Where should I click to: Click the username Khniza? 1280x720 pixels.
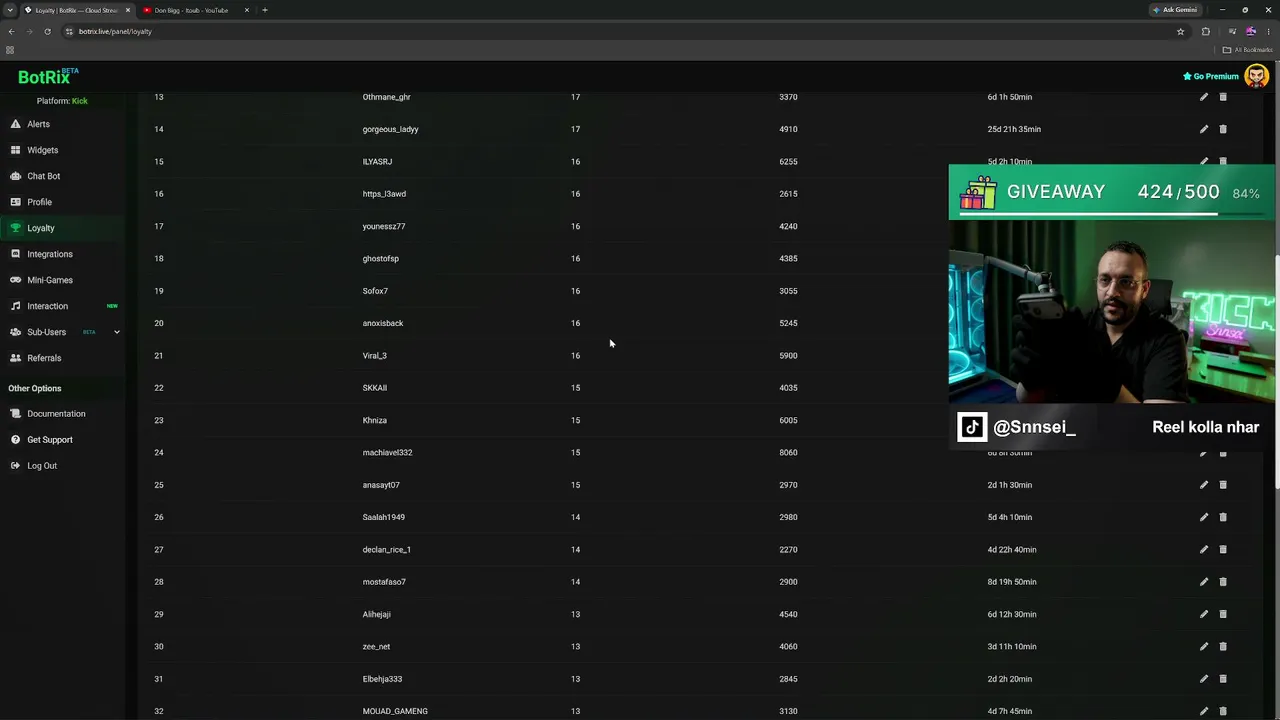374,420
